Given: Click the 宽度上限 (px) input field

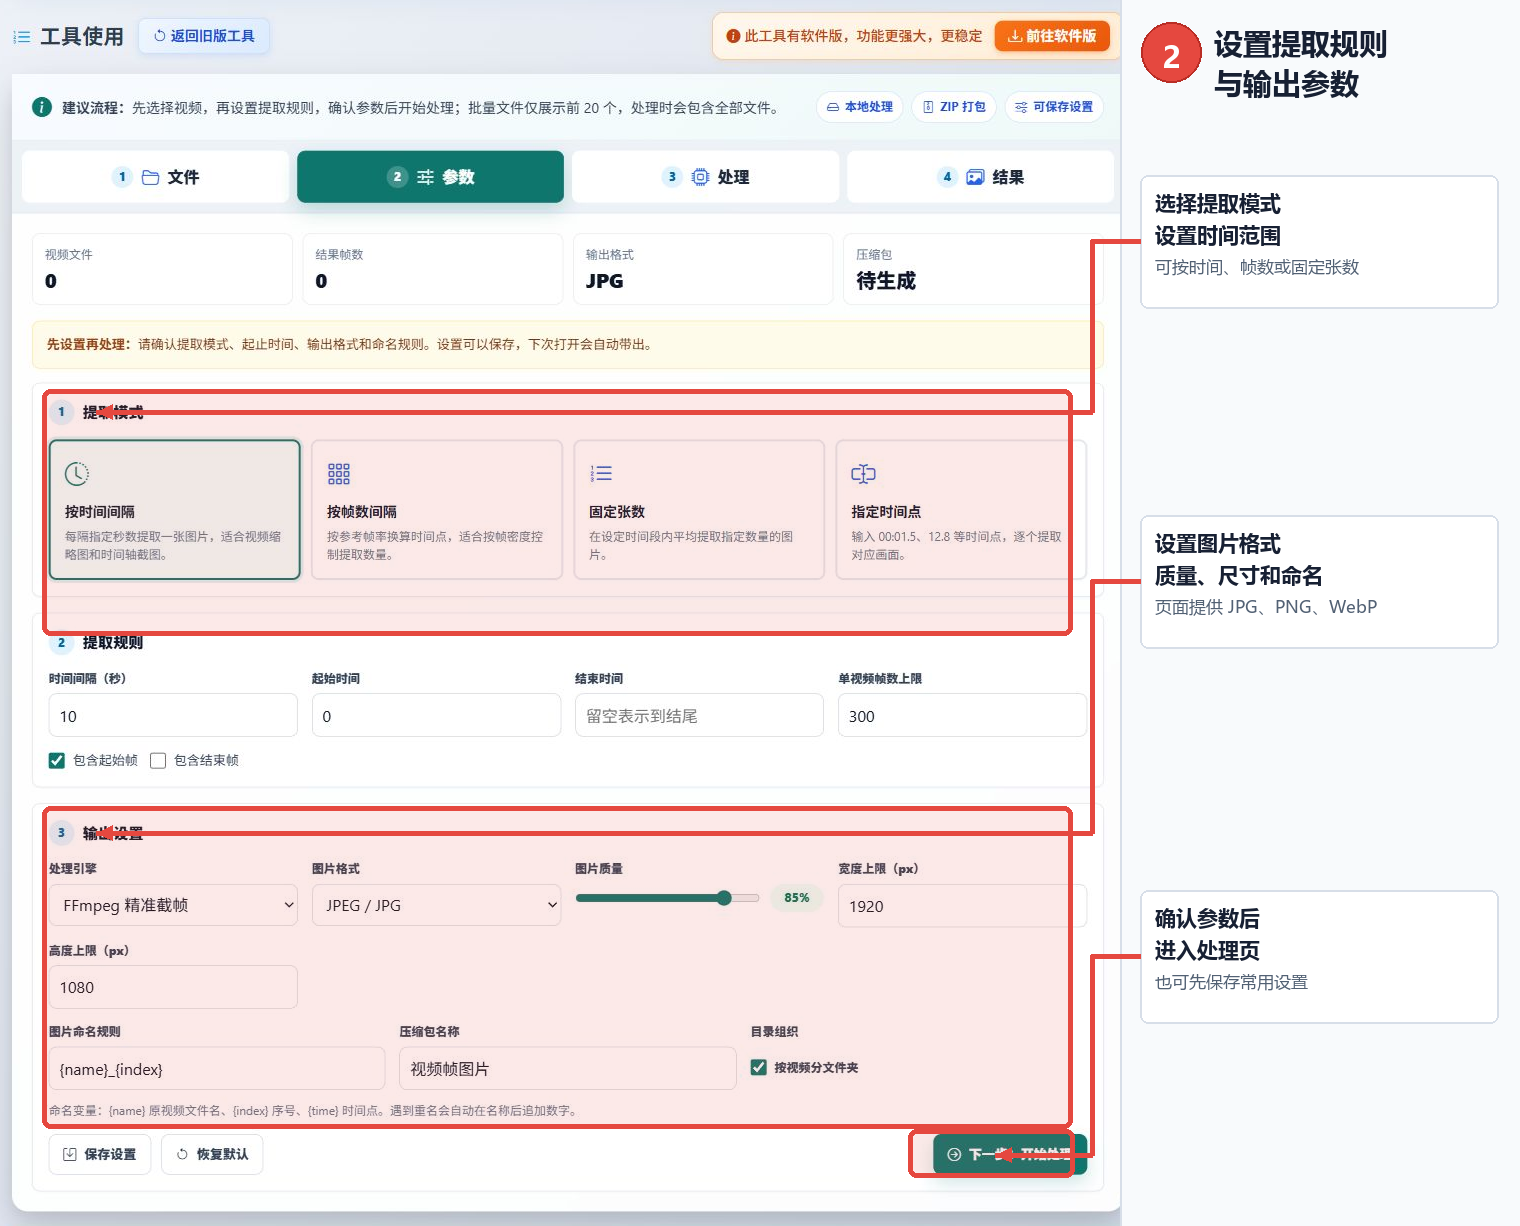Looking at the screenshot, I should pos(962,906).
